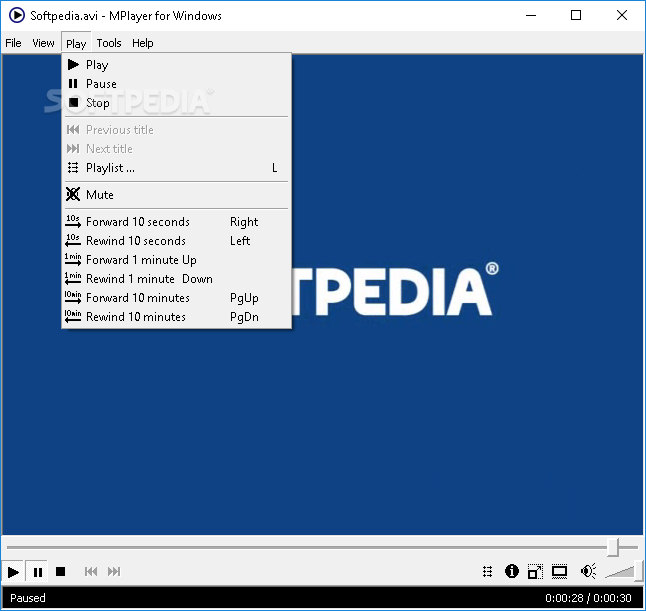Close the MPlayer window
The height and width of the screenshot is (611, 646).
click(x=622, y=16)
